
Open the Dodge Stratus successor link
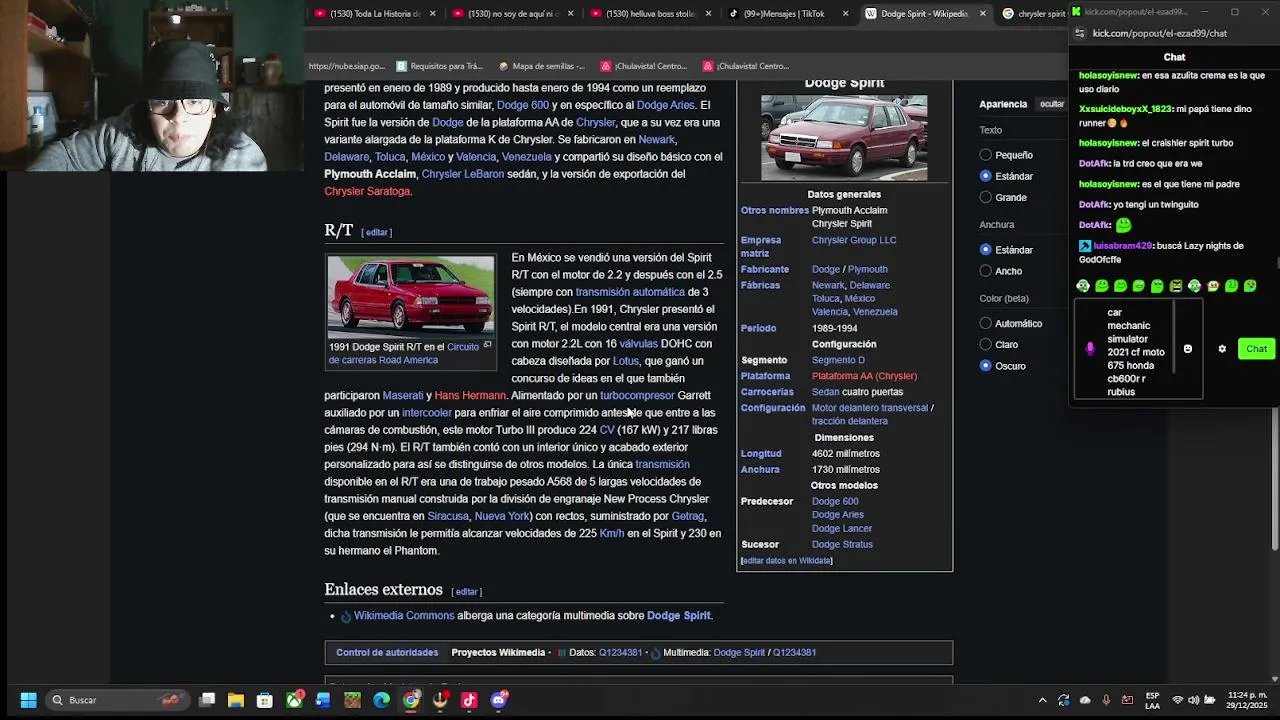coord(842,544)
